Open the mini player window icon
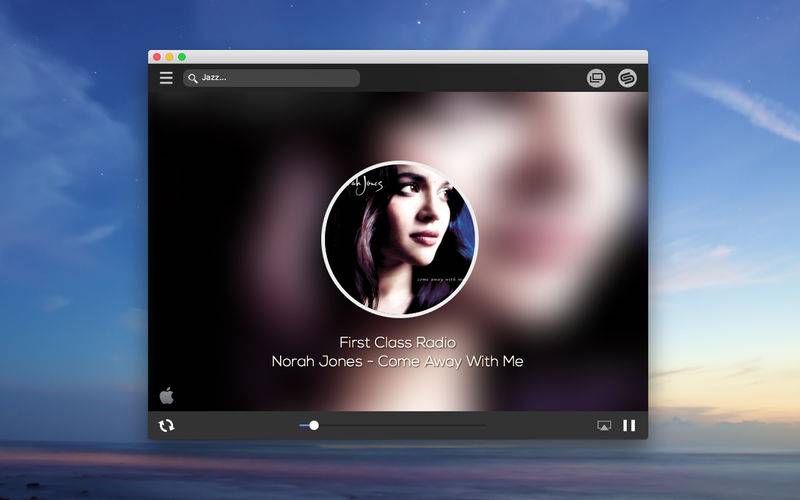Viewport: 800px width, 500px height. coord(596,78)
